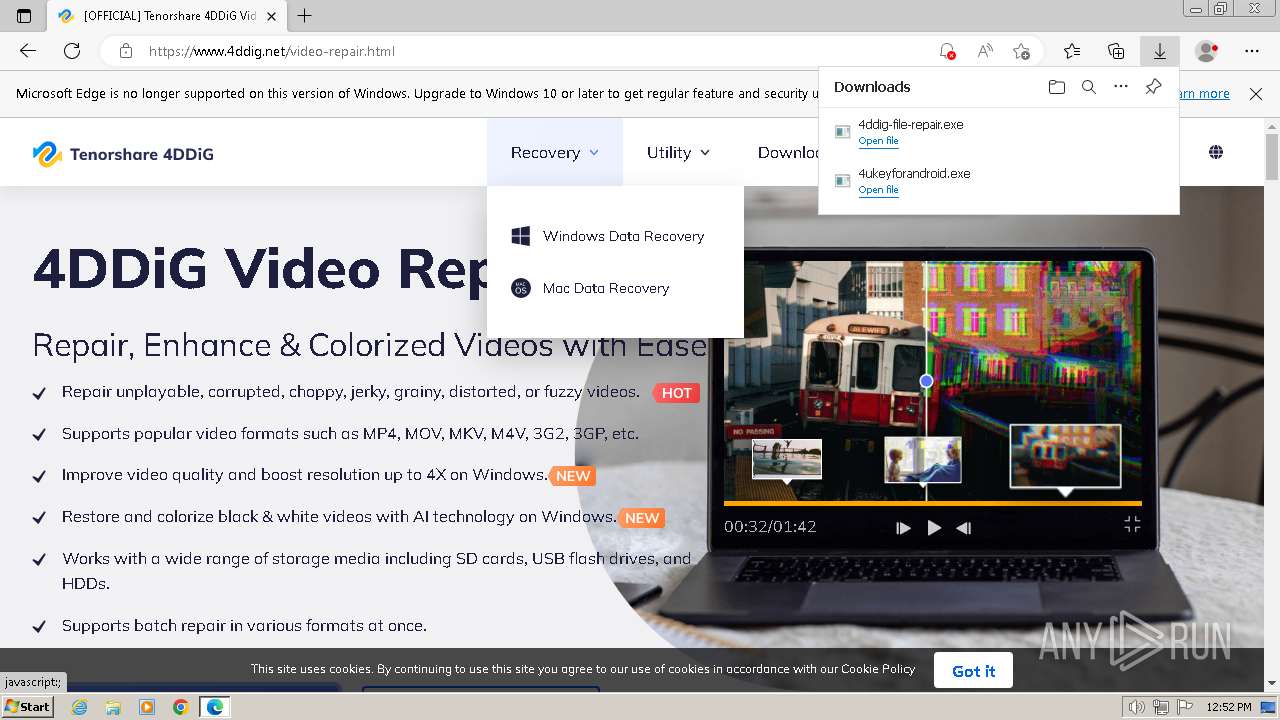Click the Tenorshare 4DDiG logo
Image resolution: width=1280 pixels, height=720 pixels.
(x=123, y=153)
